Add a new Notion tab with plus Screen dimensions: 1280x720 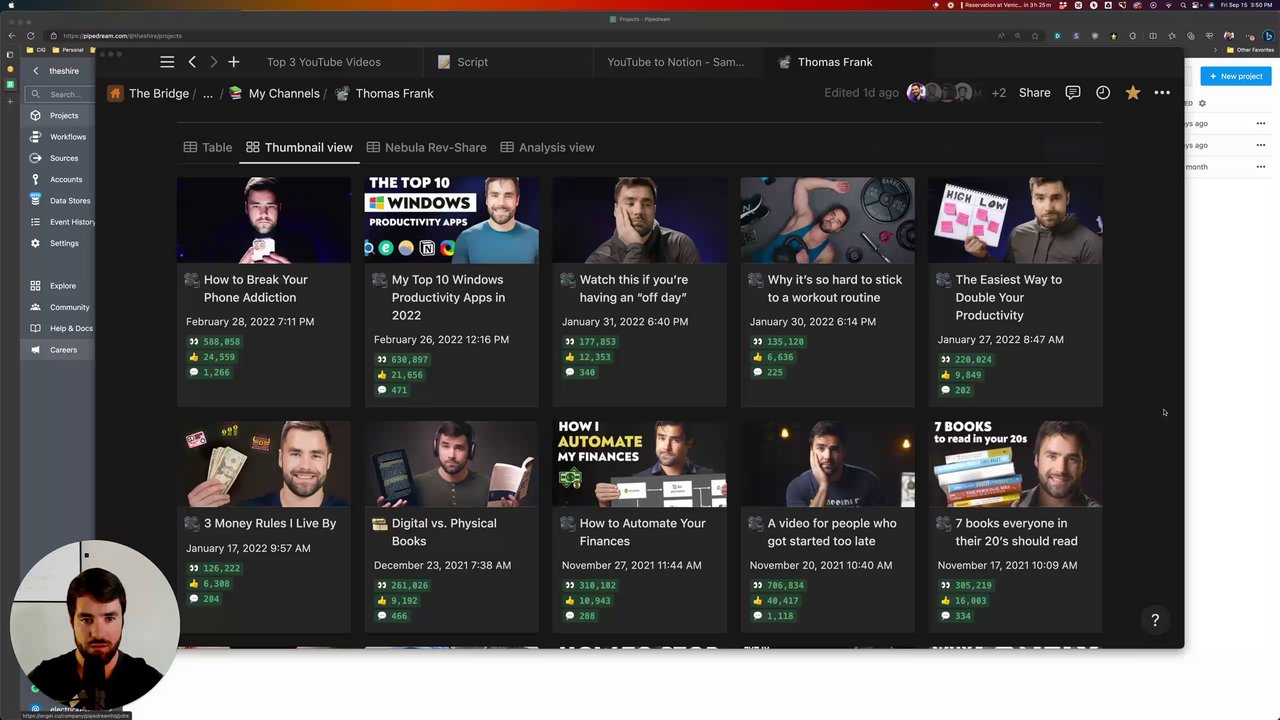coord(233,62)
